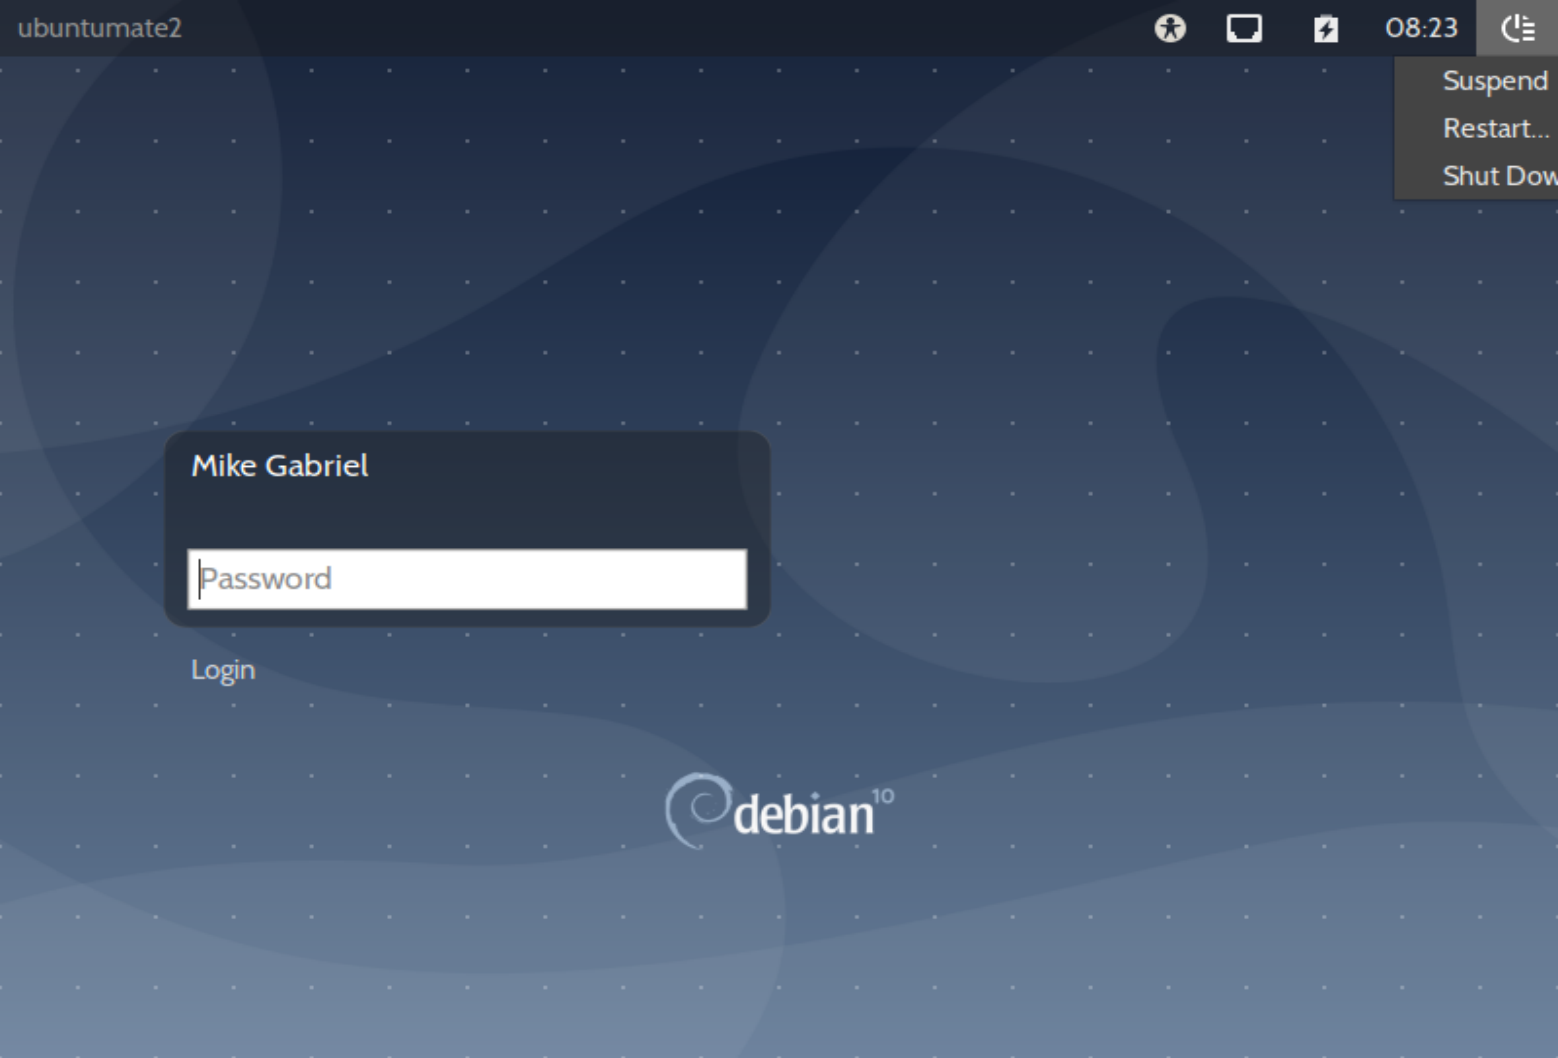Click the accessibility person icon

click(x=1173, y=28)
